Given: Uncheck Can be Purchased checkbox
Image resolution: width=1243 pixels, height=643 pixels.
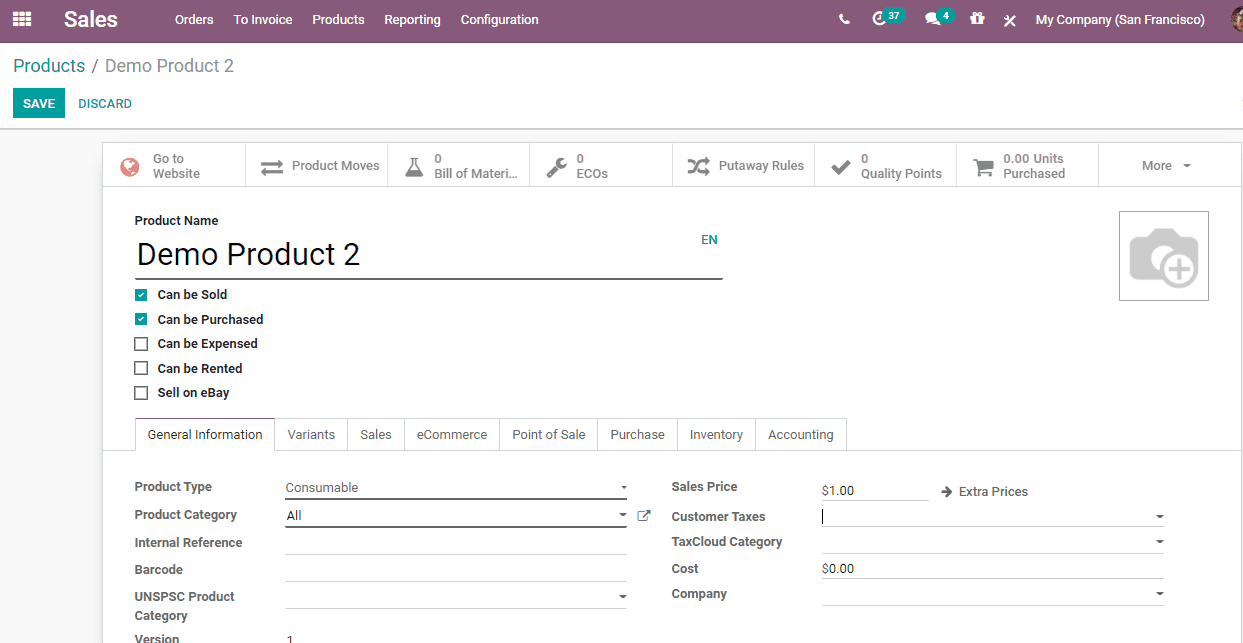Looking at the screenshot, I should [x=141, y=320].
